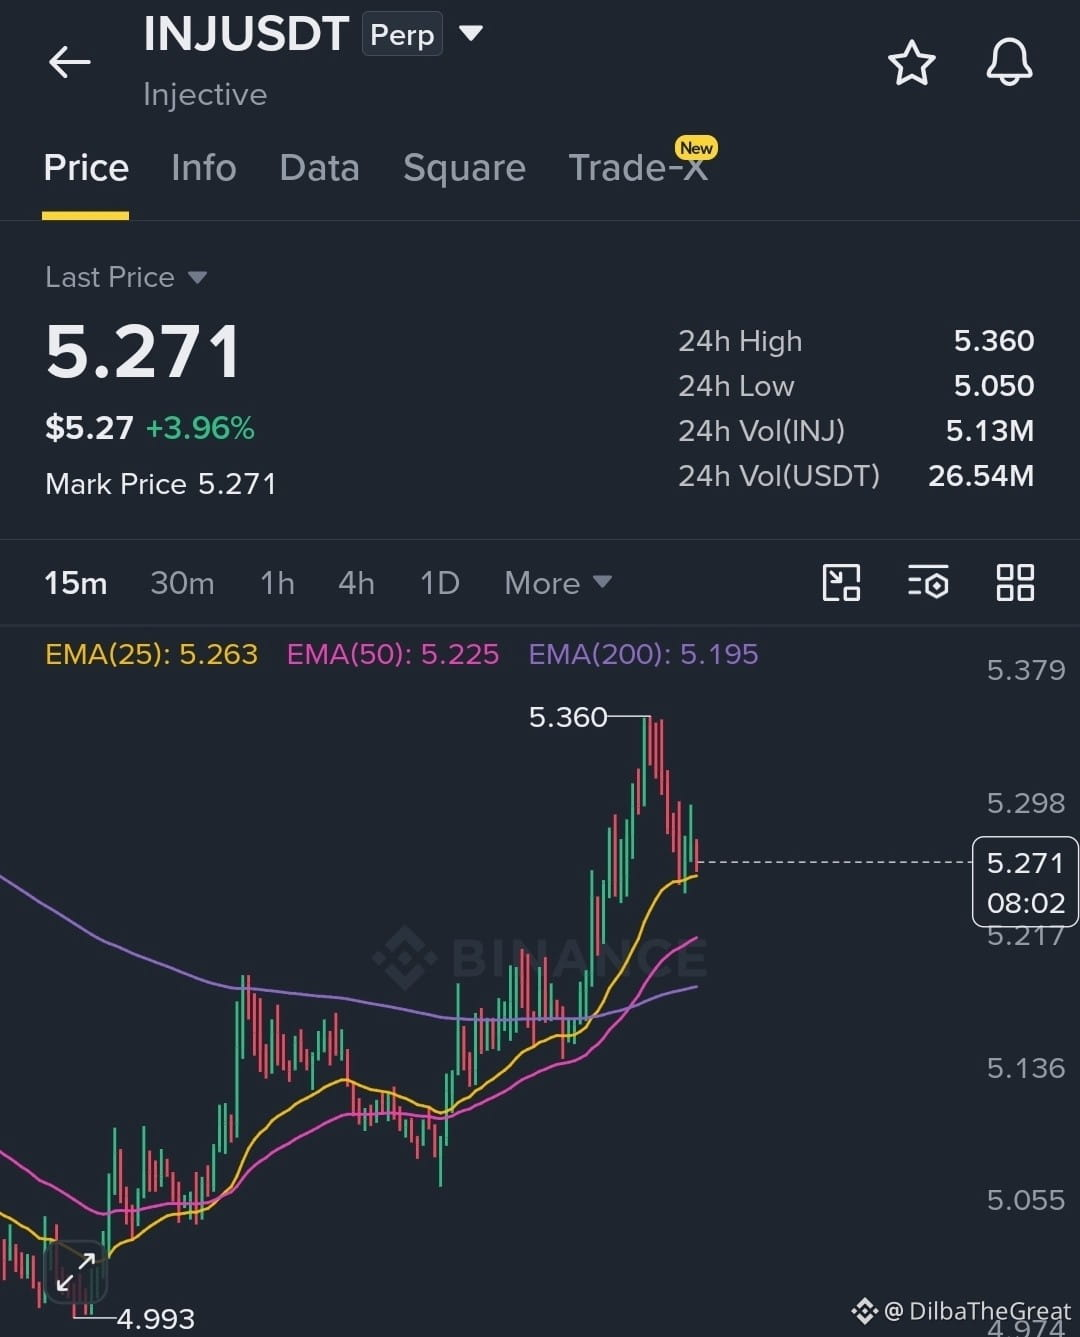The height and width of the screenshot is (1337, 1080).
Task: Tap the EMA(25): 5.263 indicator label
Action: [151, 654]
